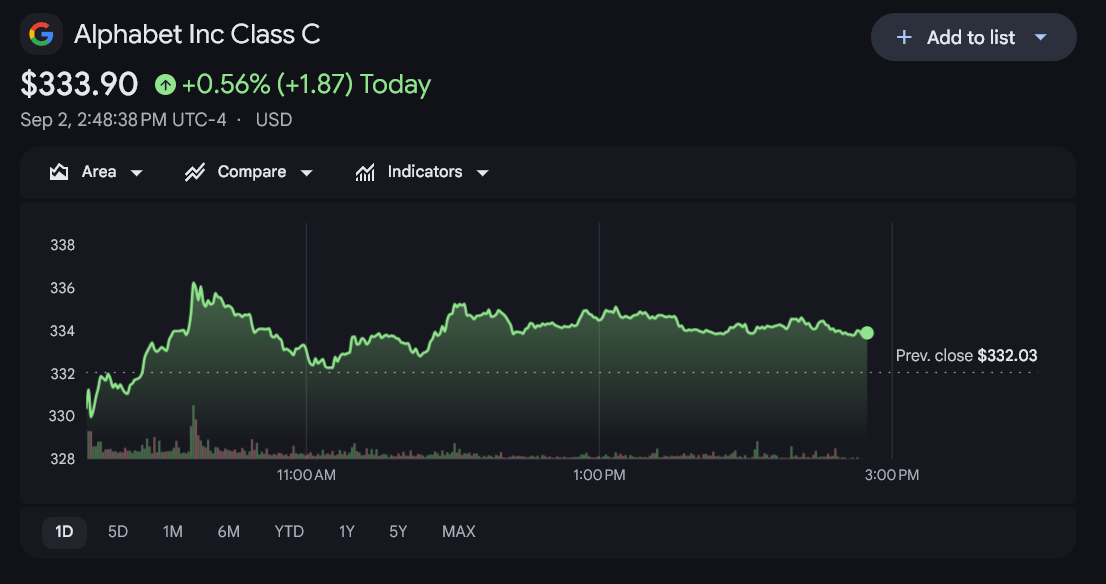
Task: Click the 328 y-axis label
Action: click(62, 459)
